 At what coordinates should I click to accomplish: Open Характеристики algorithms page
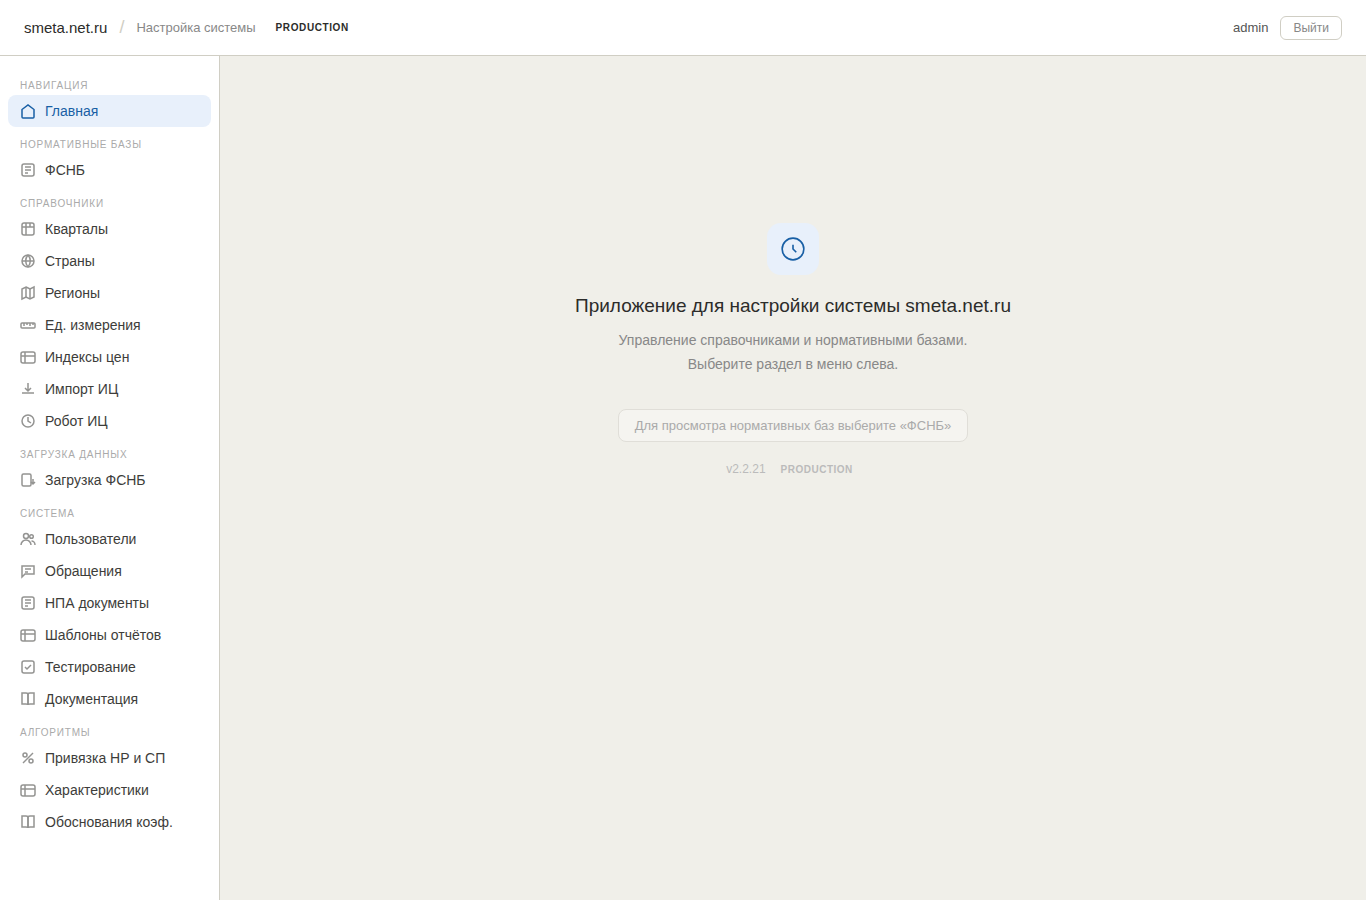click(x=109, y=790)
